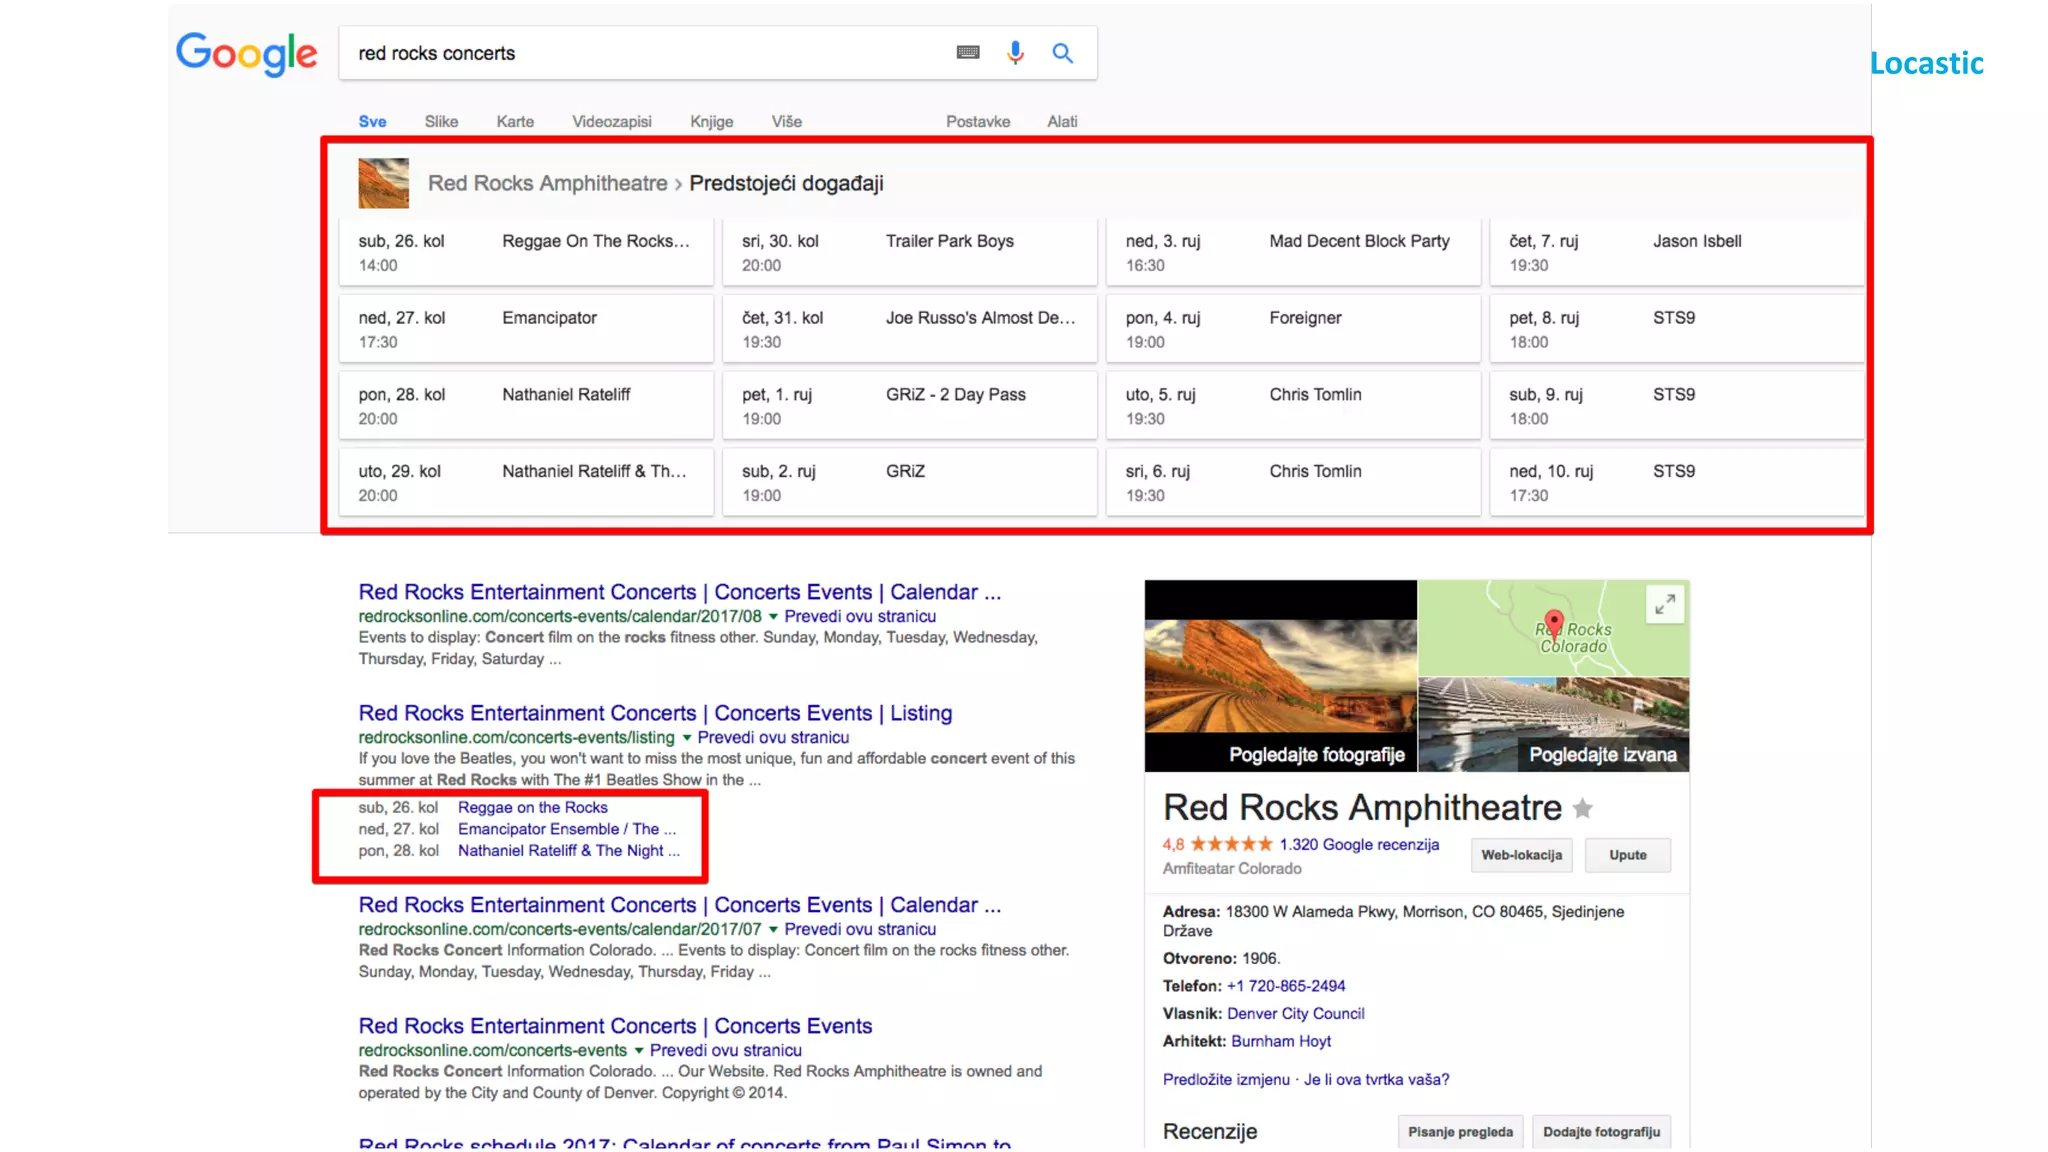Open dropdown arrow beside concerts-events/listing URL

[686, 738]
